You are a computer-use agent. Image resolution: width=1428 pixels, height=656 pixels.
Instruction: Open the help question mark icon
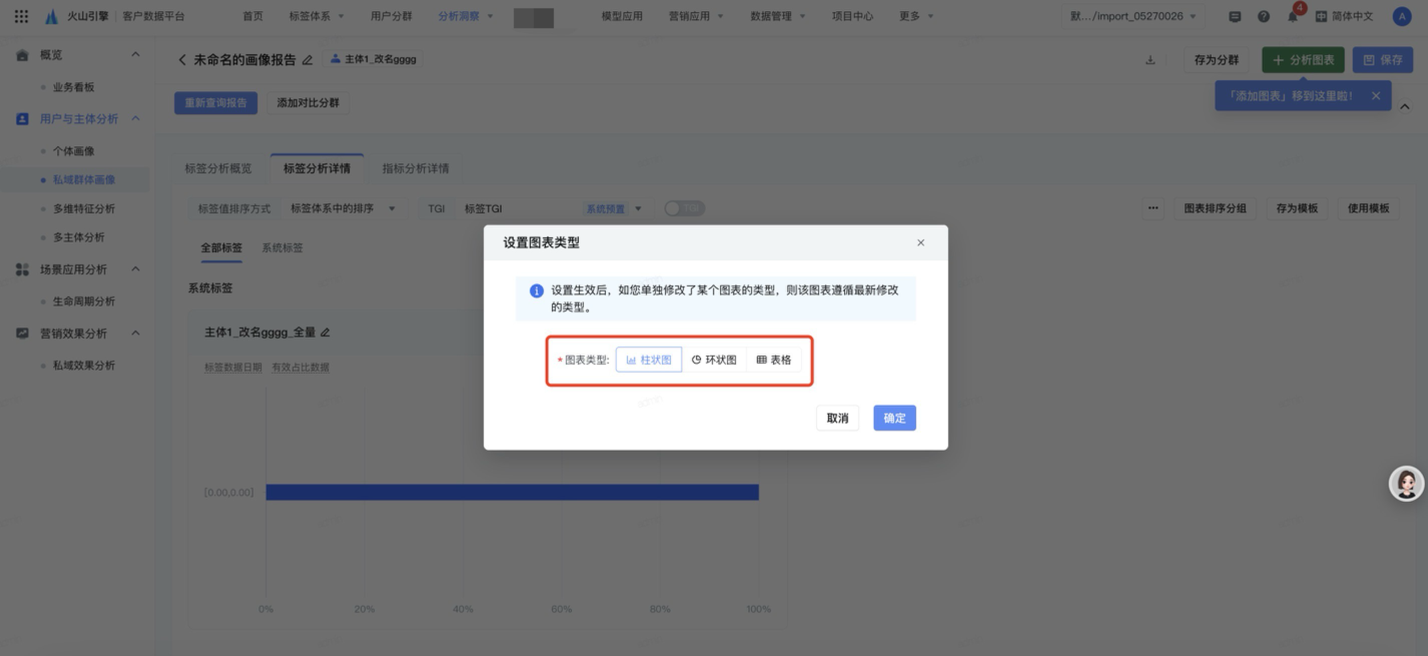1263,17
